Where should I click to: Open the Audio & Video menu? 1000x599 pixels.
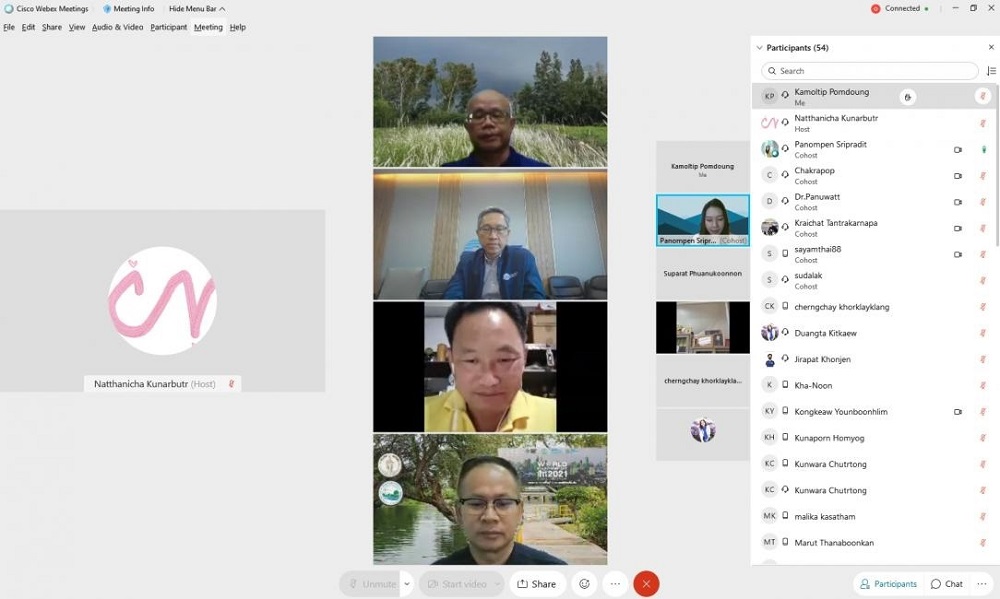pyautogui.click(x=117, y=27)
